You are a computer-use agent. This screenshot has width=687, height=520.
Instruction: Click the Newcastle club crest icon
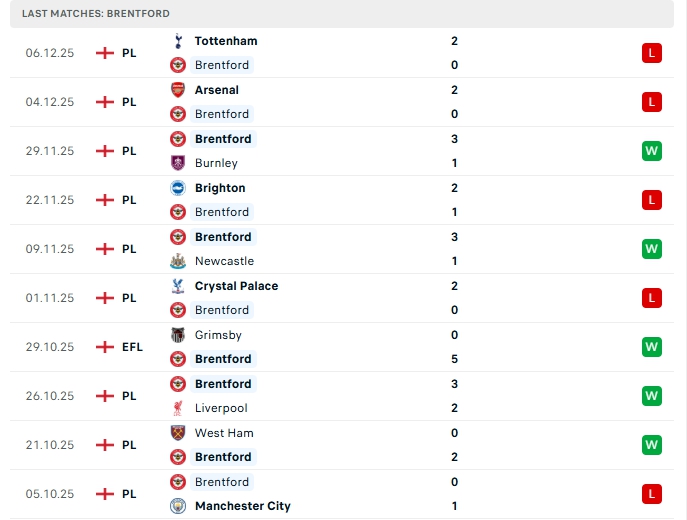(178, 261)
